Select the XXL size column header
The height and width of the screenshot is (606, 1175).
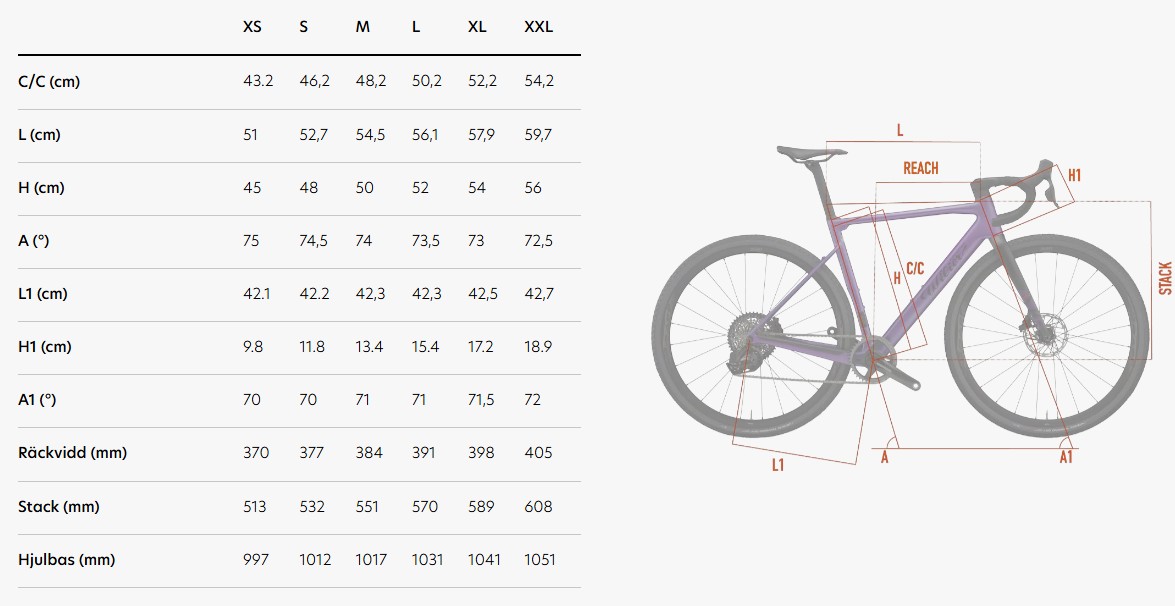pos(539,27)
